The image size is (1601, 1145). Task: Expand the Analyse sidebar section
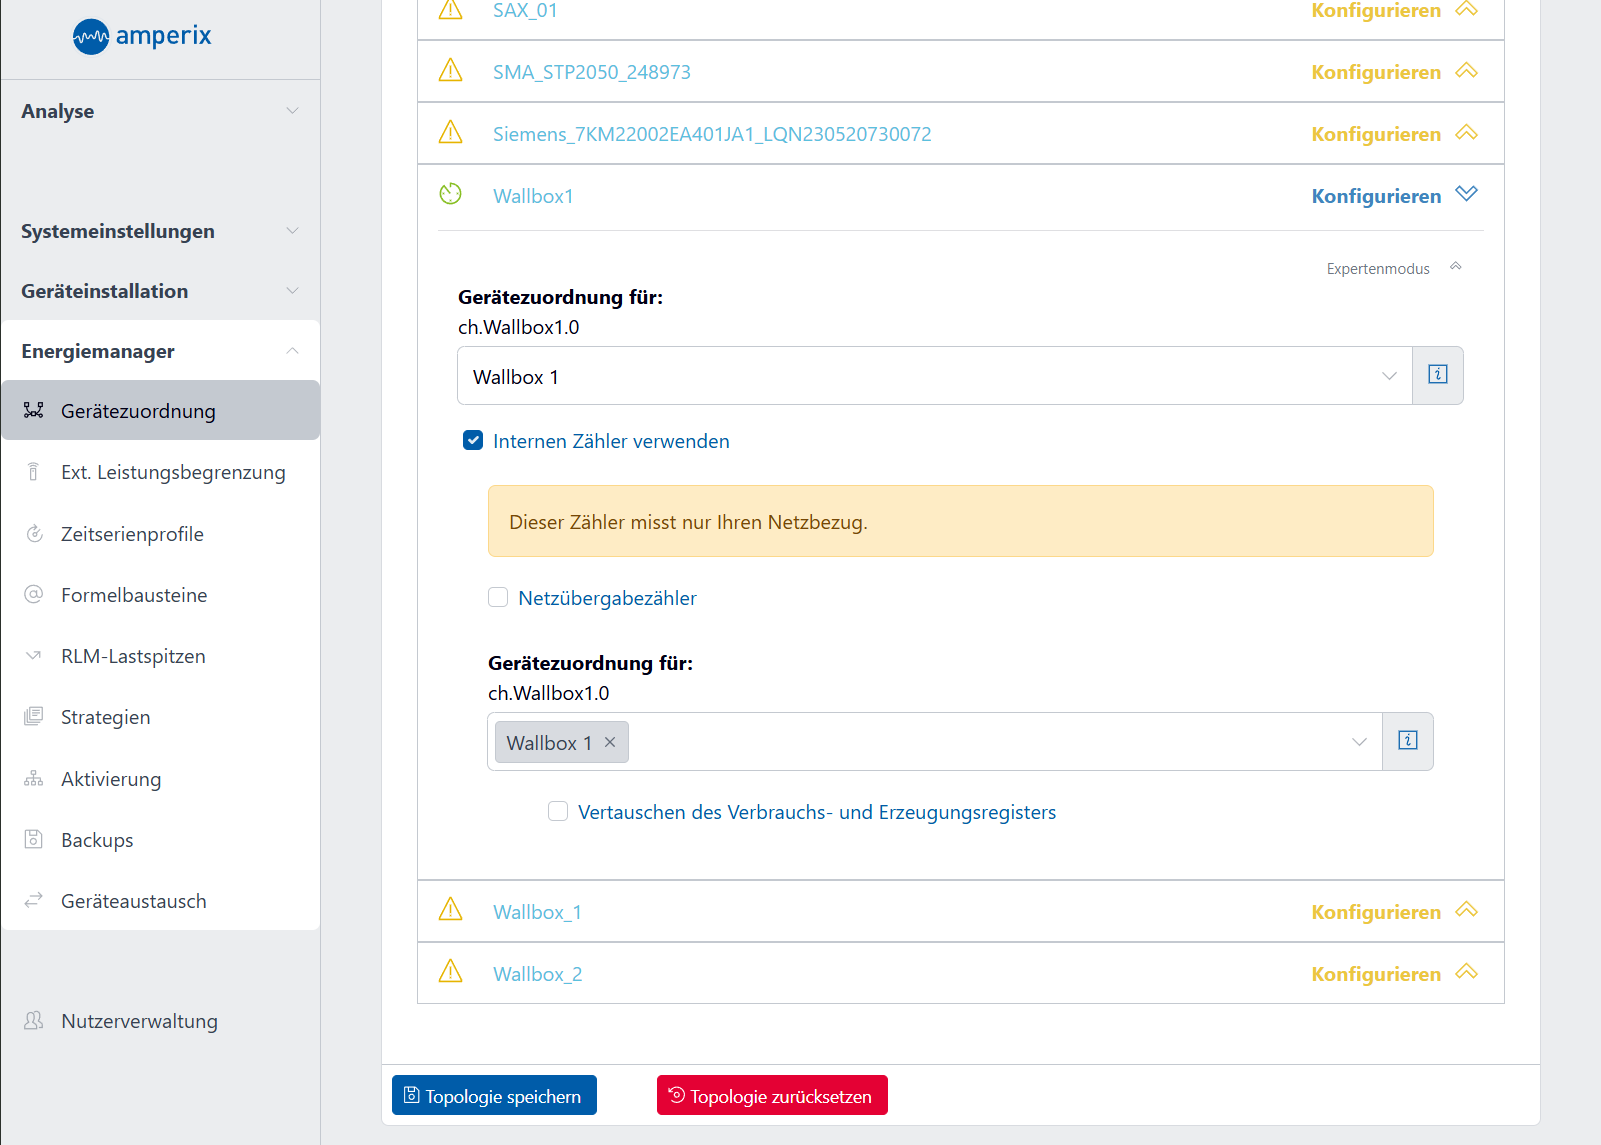tap(160, 111)
